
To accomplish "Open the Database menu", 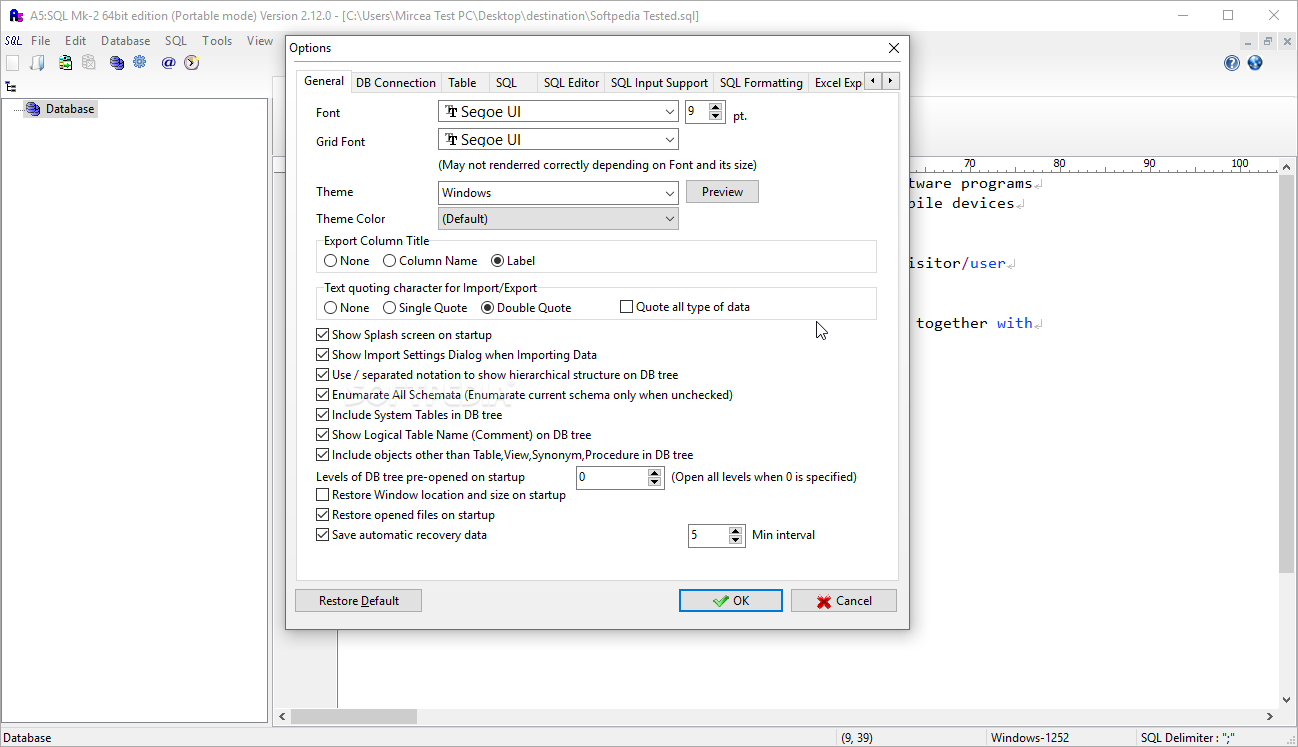I will 126,41.
